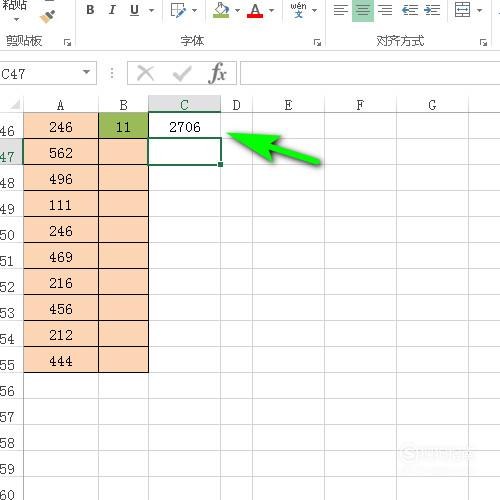Image resolution: width=500 pixels, height=500 pixels.
Task: Select green cell B46 with 11
Action: point(123,126)
